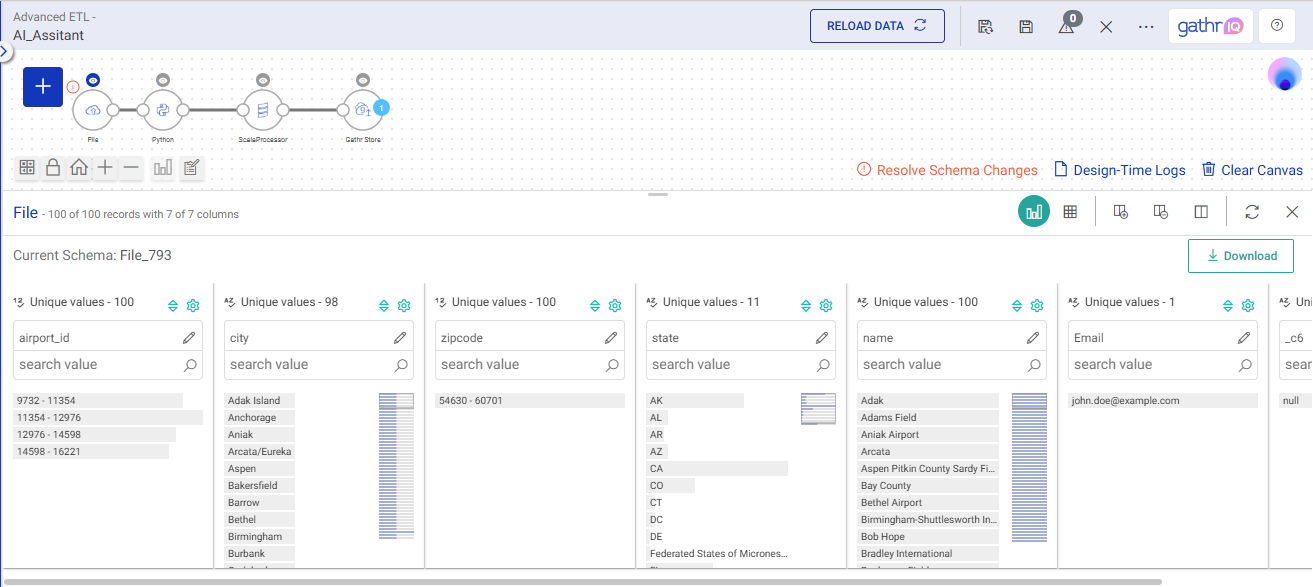Open the gear settings for state column

(x=826, y=306)
